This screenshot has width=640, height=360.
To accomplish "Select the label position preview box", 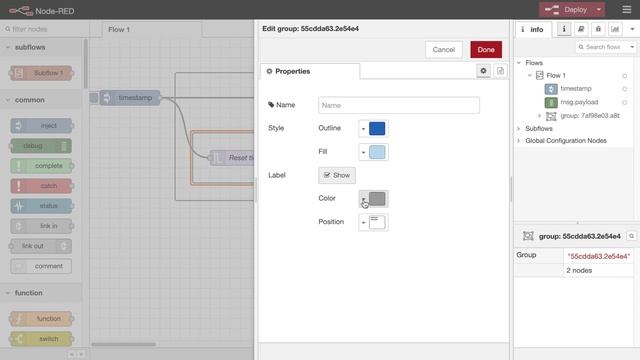I will click(x=377, y=222).
